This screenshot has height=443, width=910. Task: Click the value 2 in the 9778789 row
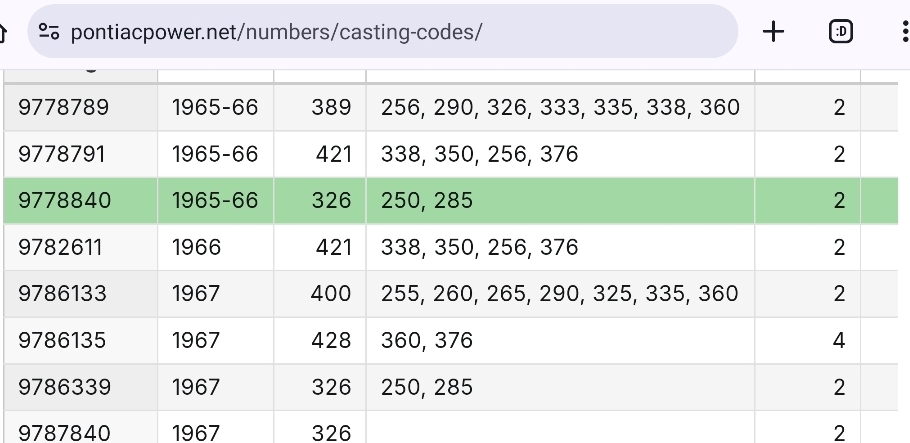click(x=839, y=107)
